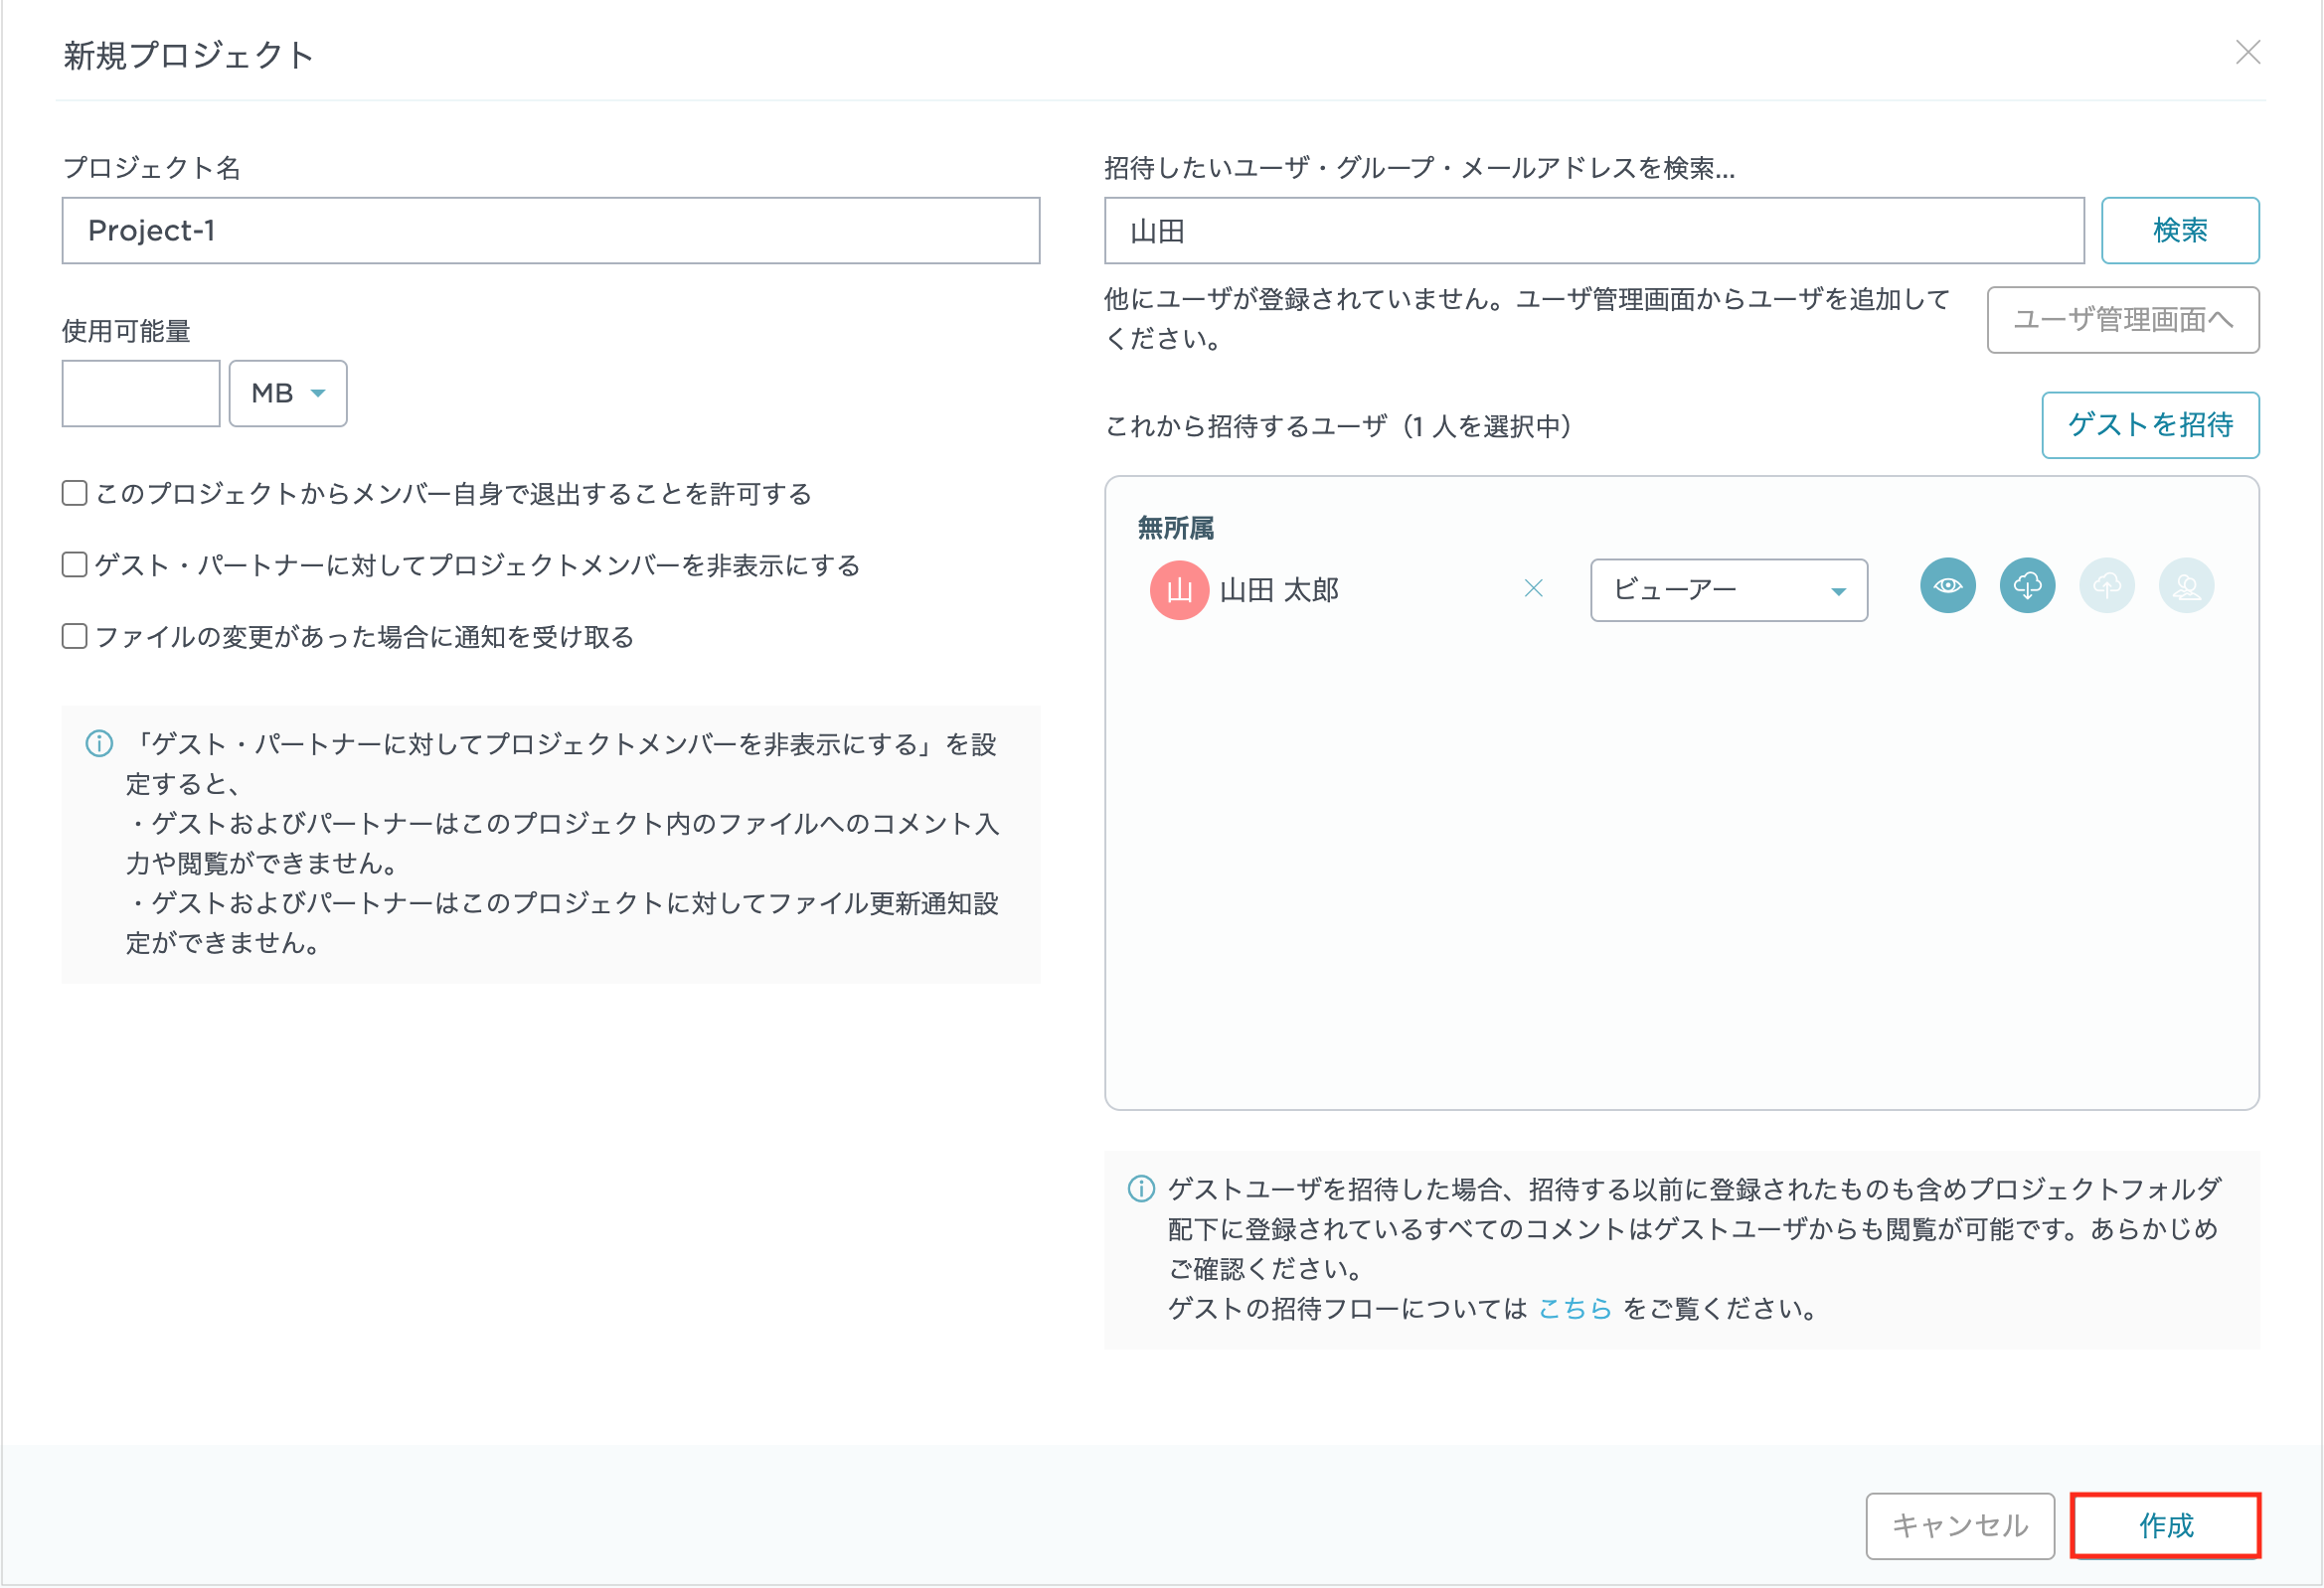
Task: Enable members leaving the project themselves
Action: [75, 493]
